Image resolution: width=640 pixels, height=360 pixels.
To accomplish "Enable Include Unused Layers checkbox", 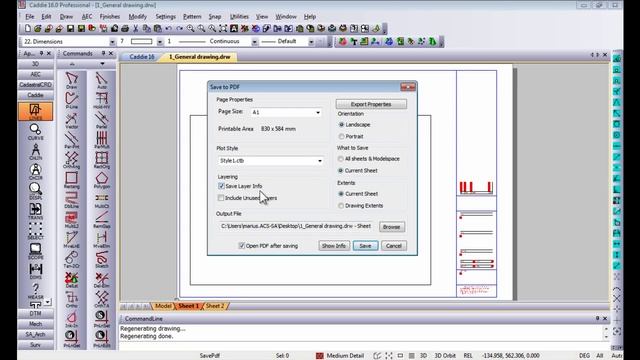I will pos(221,198).
